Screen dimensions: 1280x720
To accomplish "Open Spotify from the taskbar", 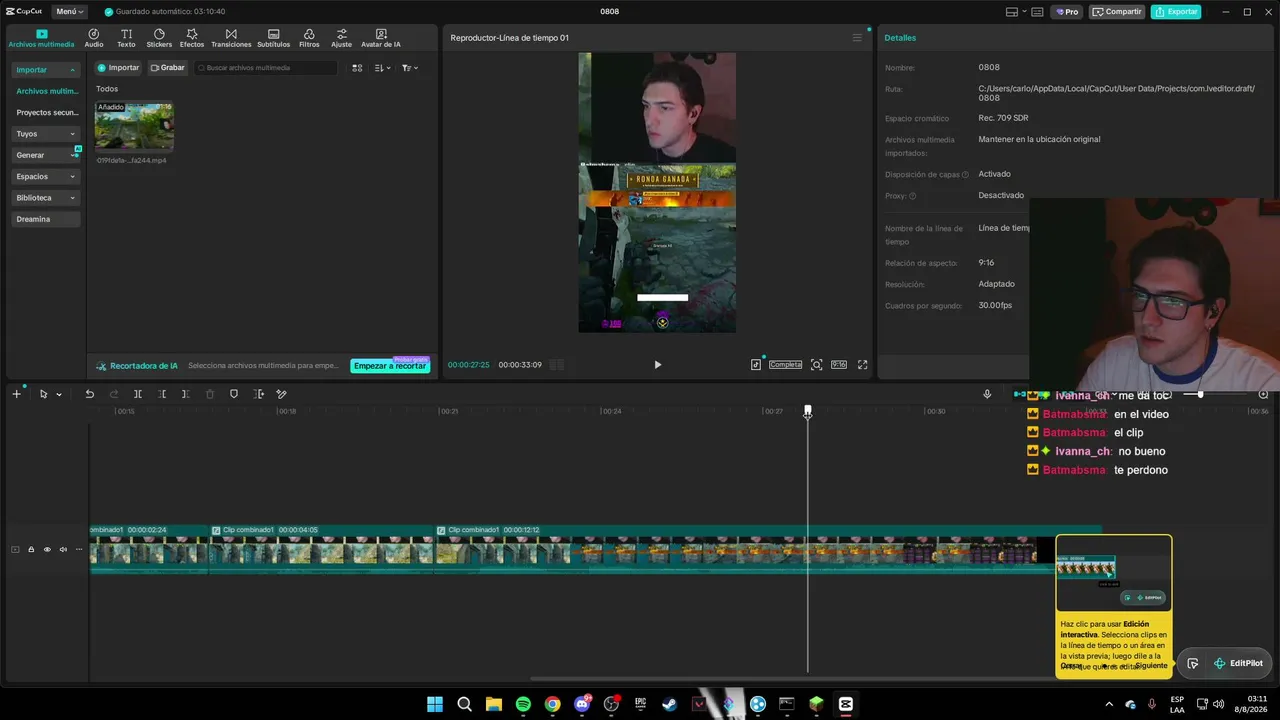I will click(x=523, y=704).
